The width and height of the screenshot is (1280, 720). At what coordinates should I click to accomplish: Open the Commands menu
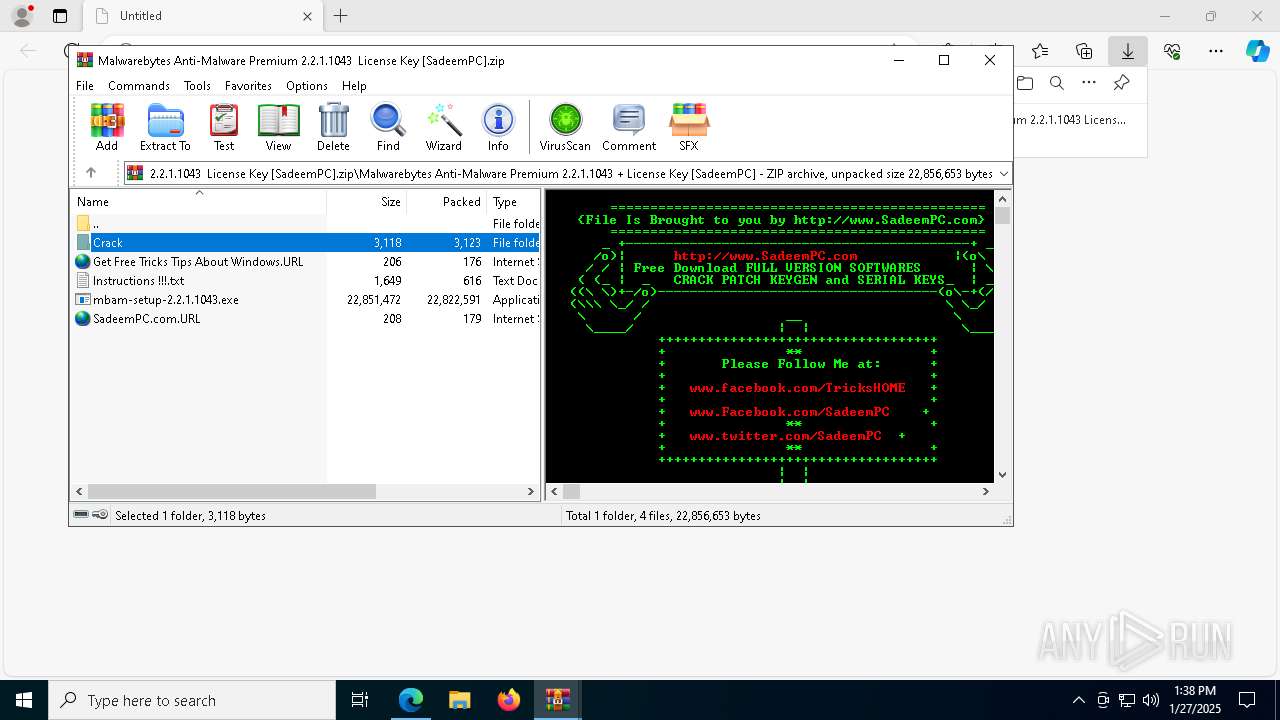point(139,86)
